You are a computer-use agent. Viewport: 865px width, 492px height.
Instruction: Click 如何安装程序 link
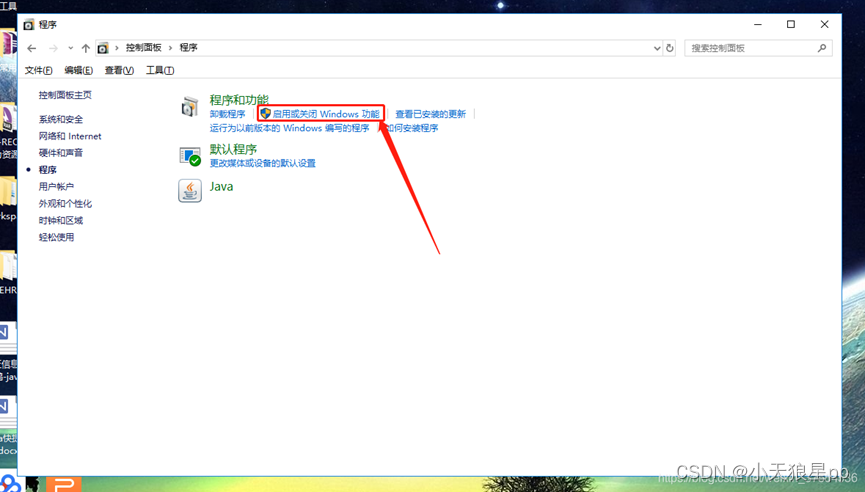coord(412,128)
